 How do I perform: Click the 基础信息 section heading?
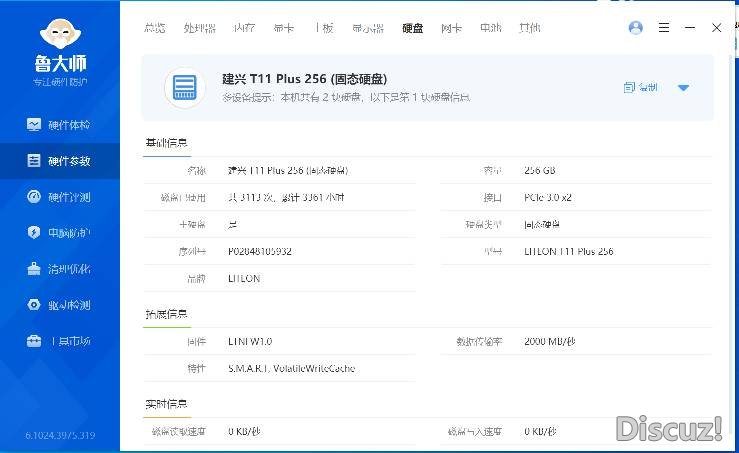click(x=166, y=142)
